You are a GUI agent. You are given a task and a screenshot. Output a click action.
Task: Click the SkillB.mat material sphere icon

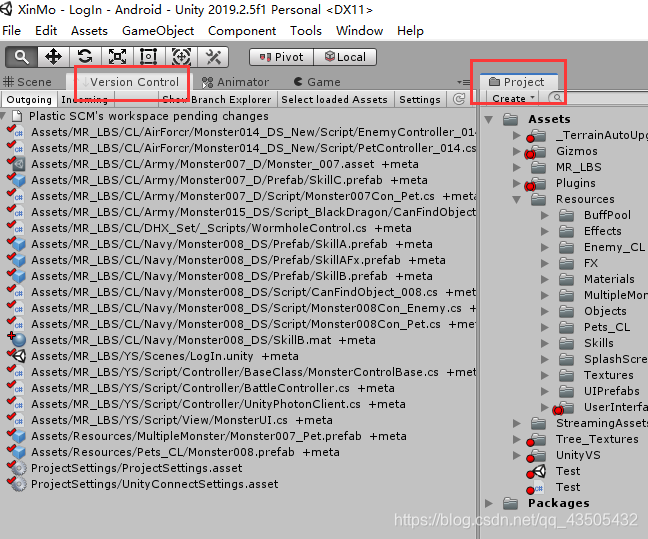[x=19, y=340]
